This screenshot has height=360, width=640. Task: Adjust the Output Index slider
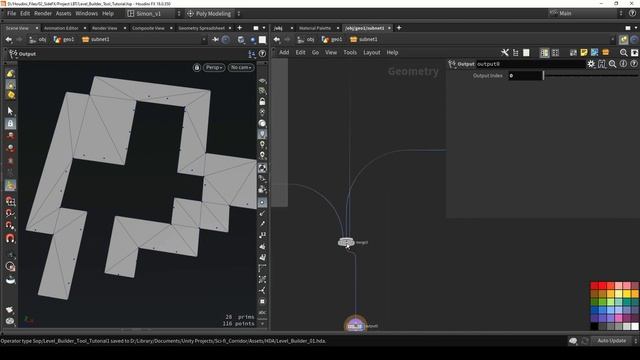[591, 76]
